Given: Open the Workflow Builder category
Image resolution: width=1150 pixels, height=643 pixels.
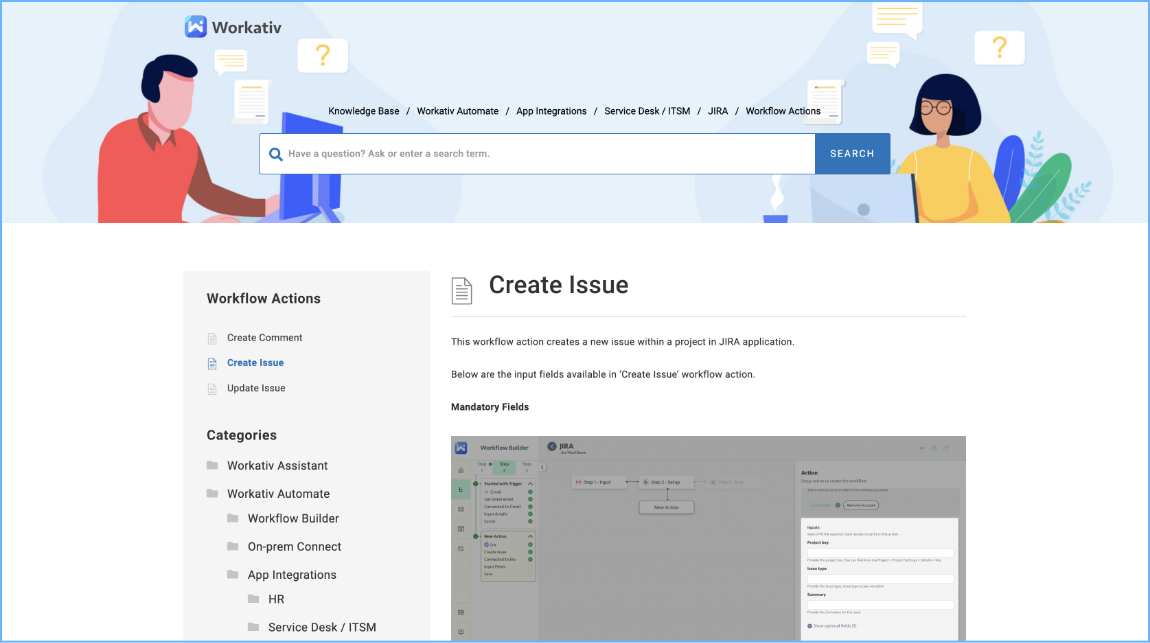Looking at the screenshot, I should click(293, 518).
